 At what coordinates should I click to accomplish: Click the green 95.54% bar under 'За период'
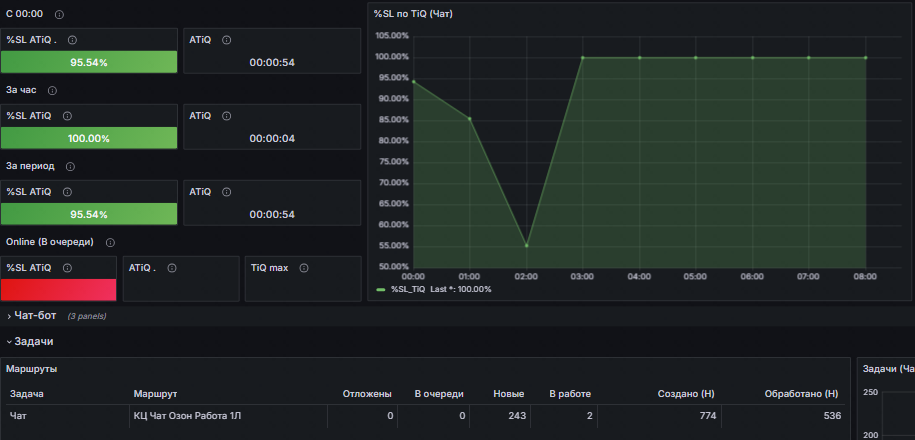[x=89, y=214]
